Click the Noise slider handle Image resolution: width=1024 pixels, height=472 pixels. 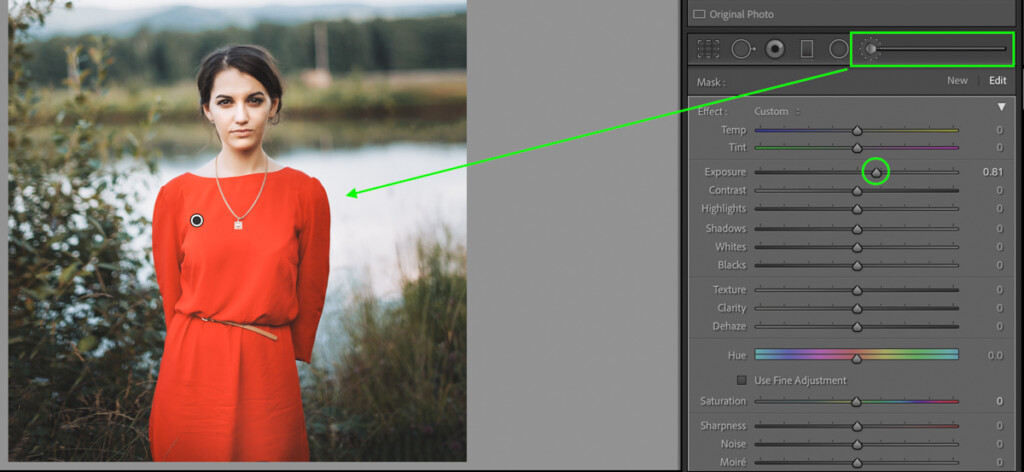[857, 445]
